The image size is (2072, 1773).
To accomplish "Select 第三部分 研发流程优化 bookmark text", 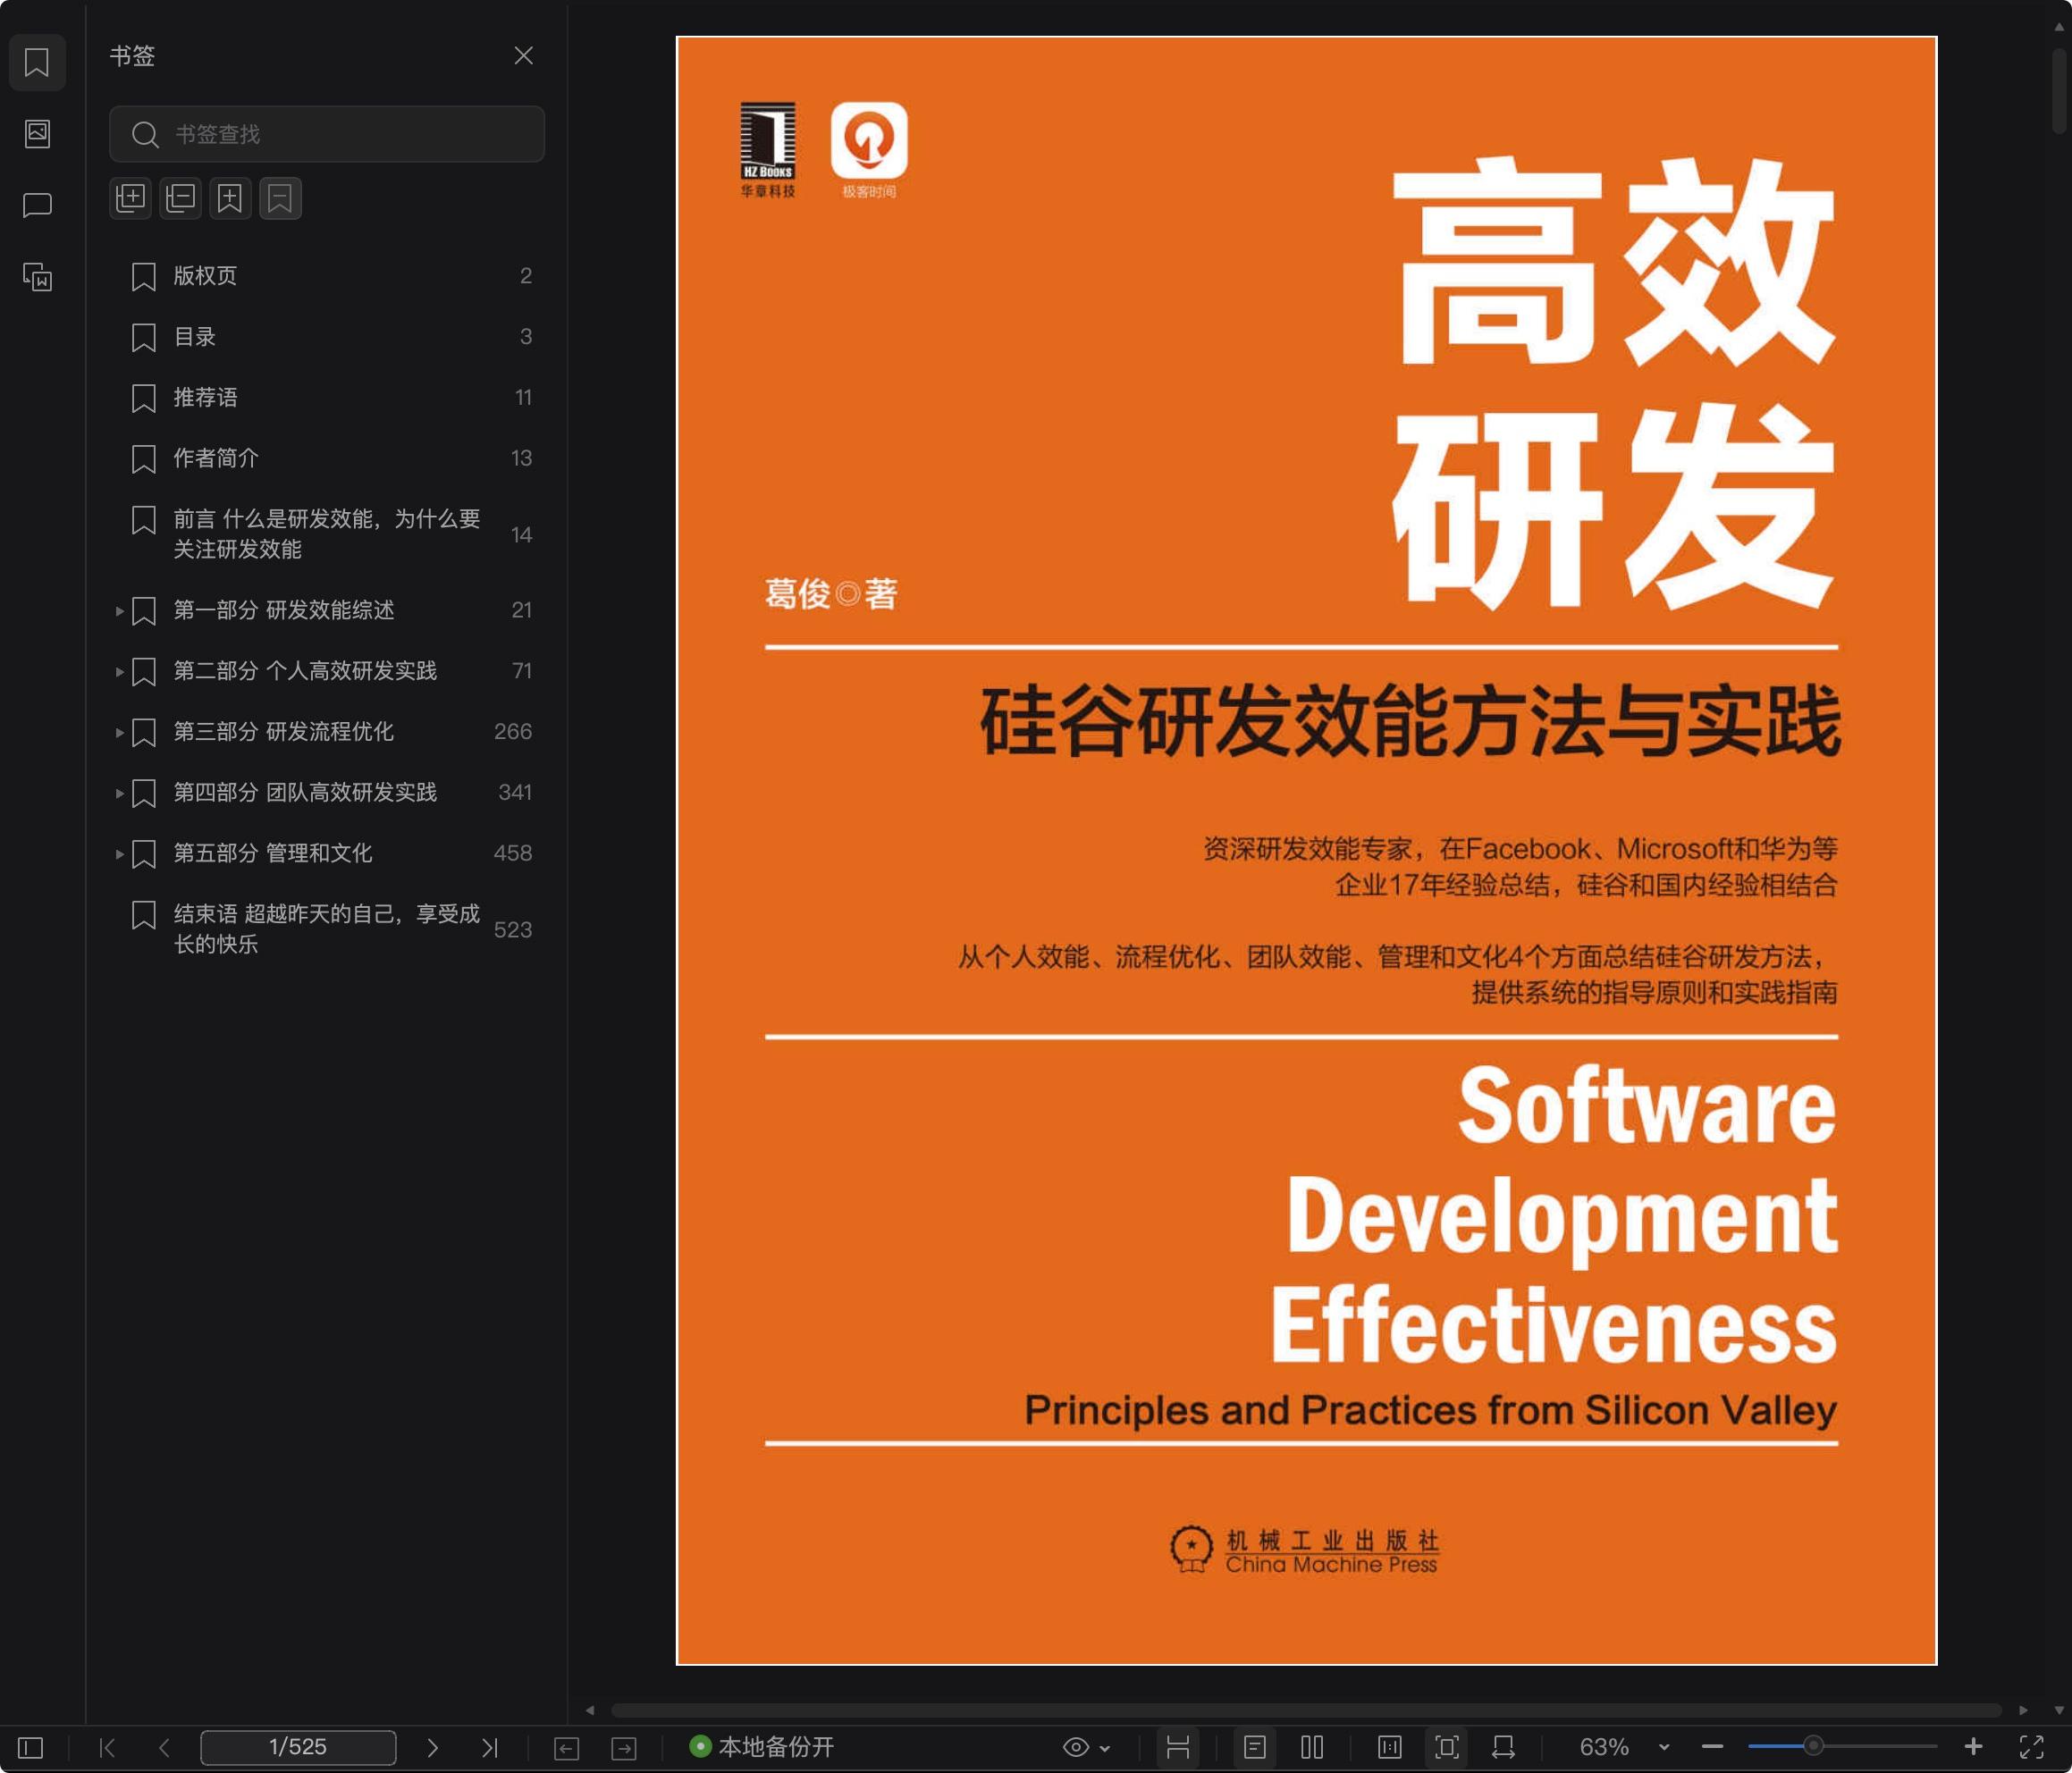I will pos(283,731).
